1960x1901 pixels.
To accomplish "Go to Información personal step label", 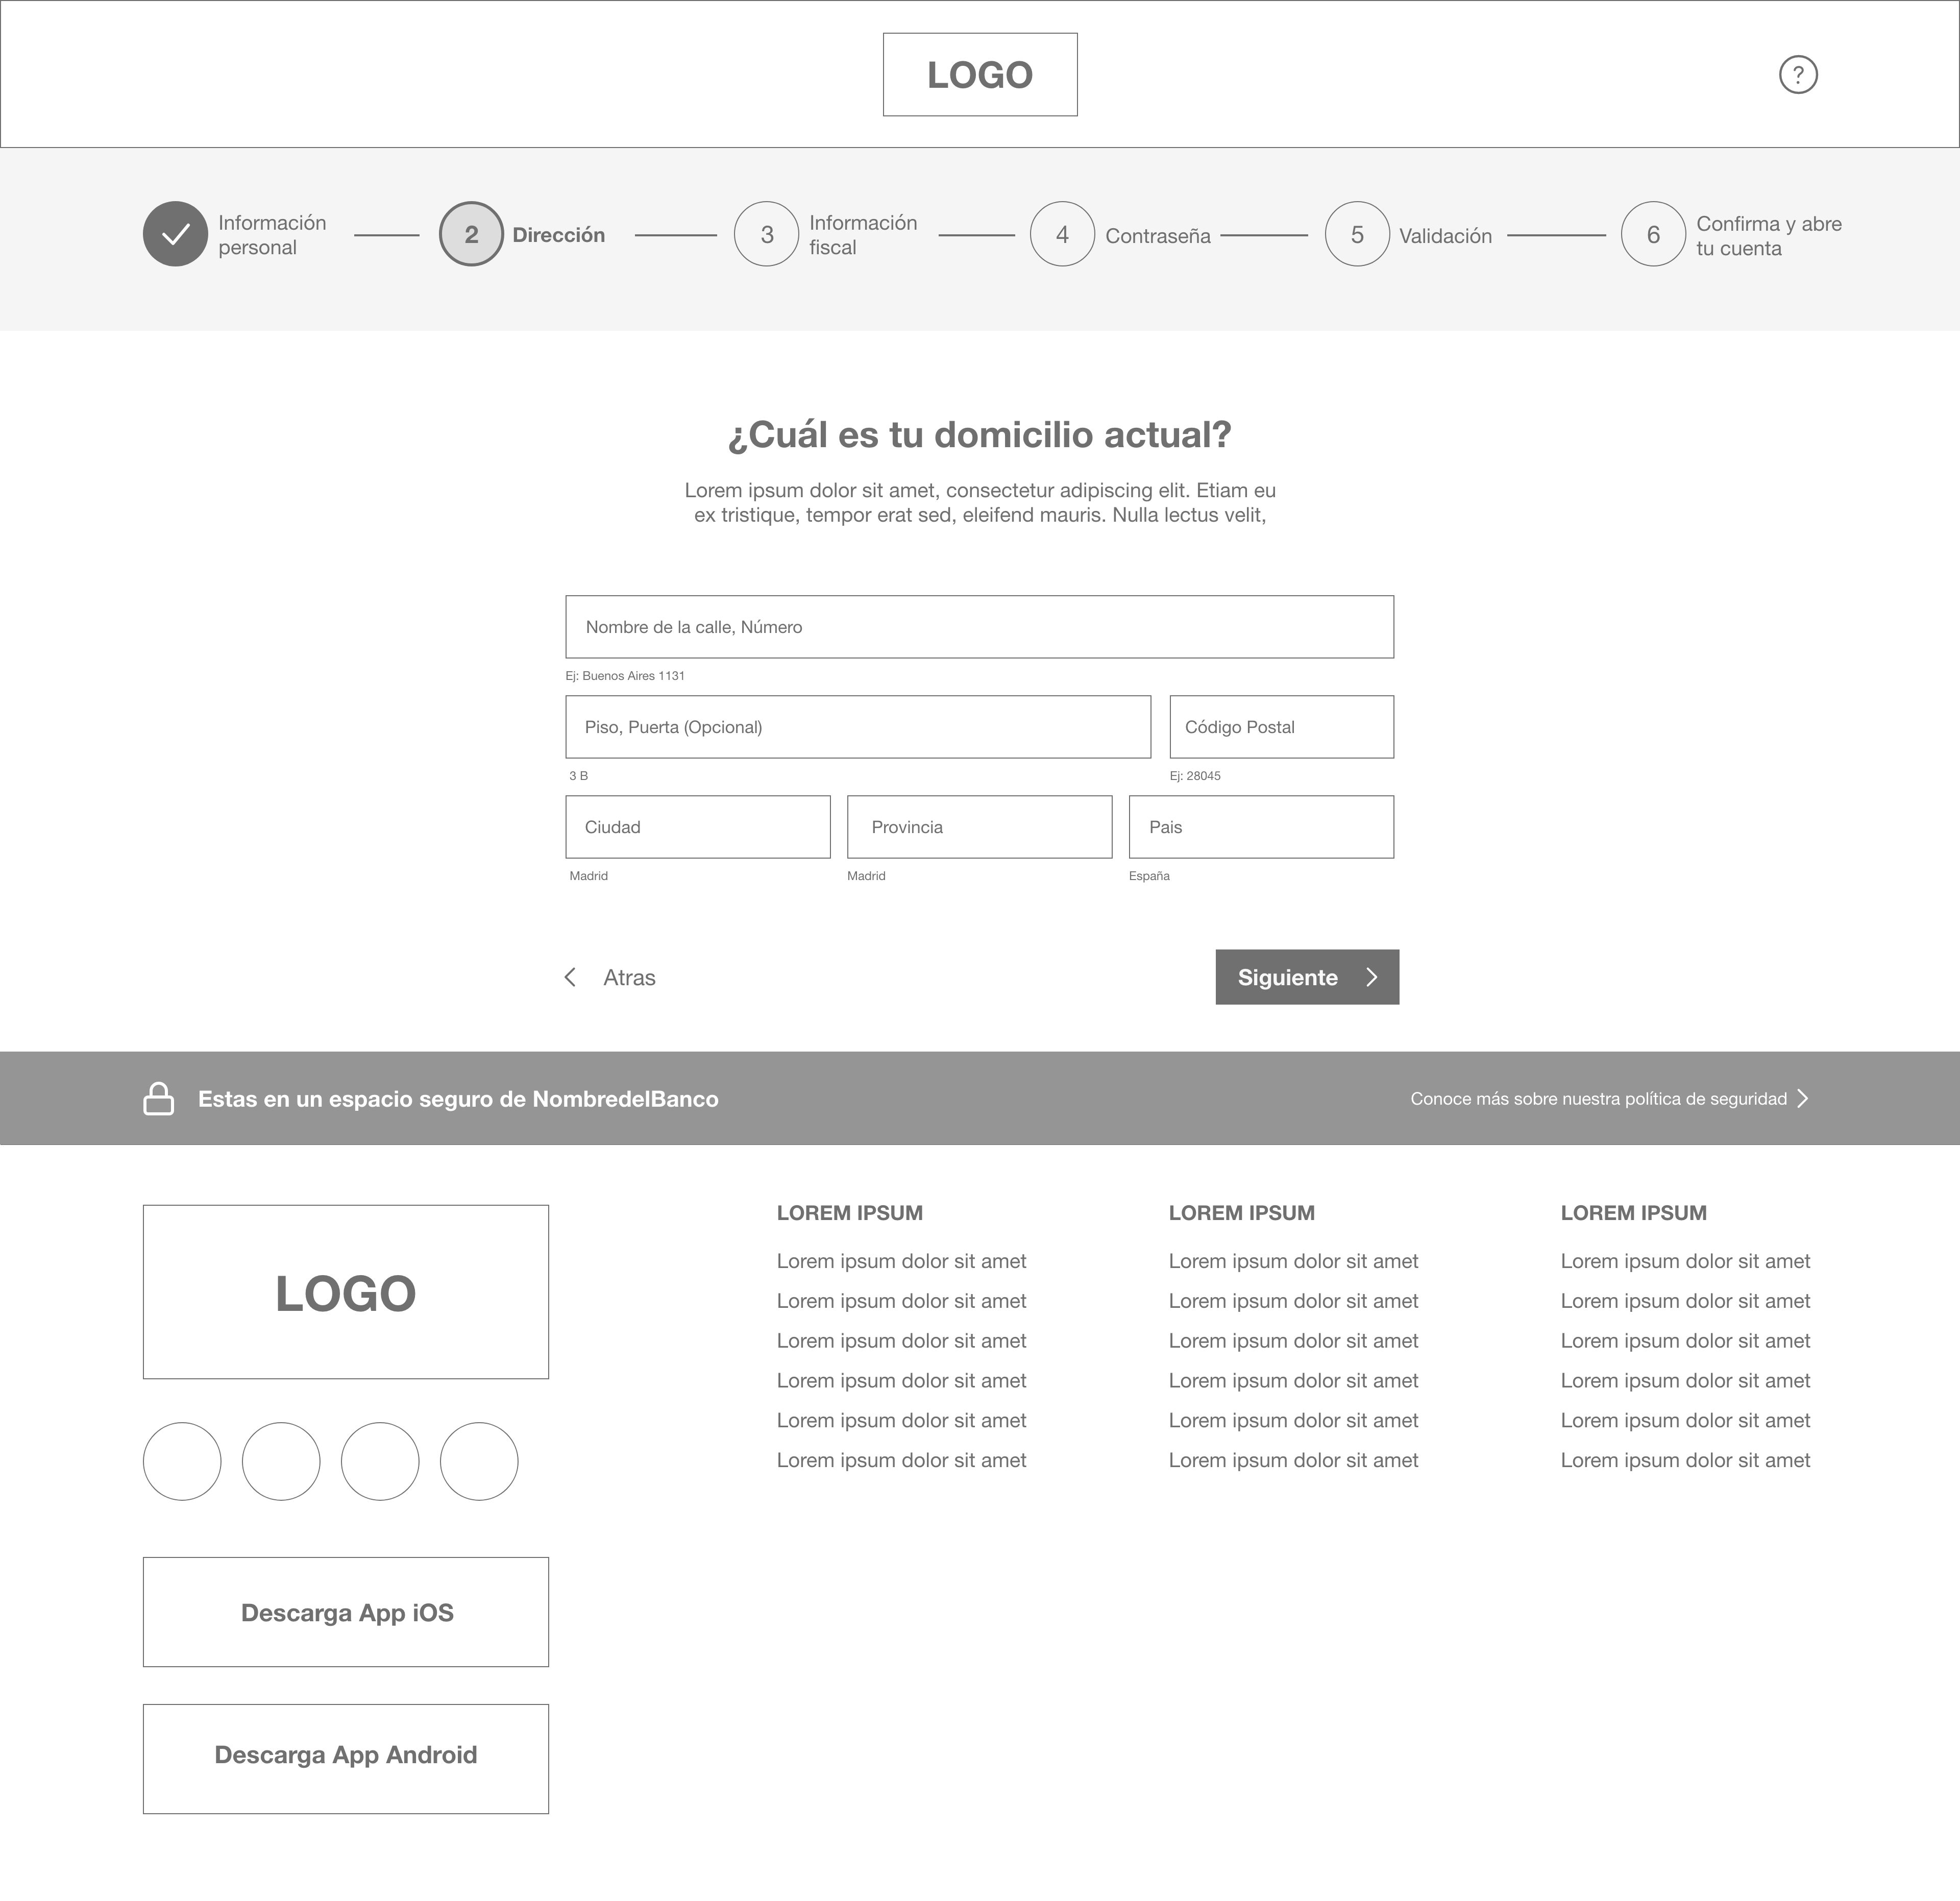I will coord(272,235).
